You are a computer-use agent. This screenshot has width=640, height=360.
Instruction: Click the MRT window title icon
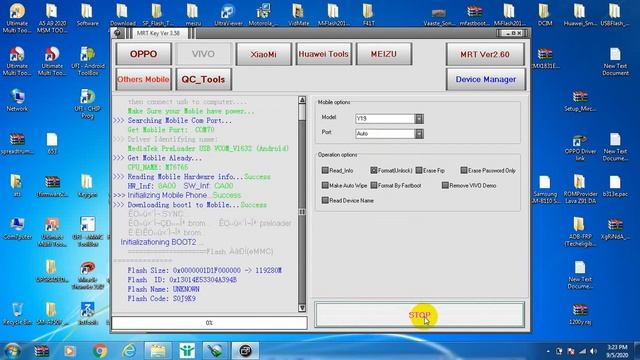118,33
